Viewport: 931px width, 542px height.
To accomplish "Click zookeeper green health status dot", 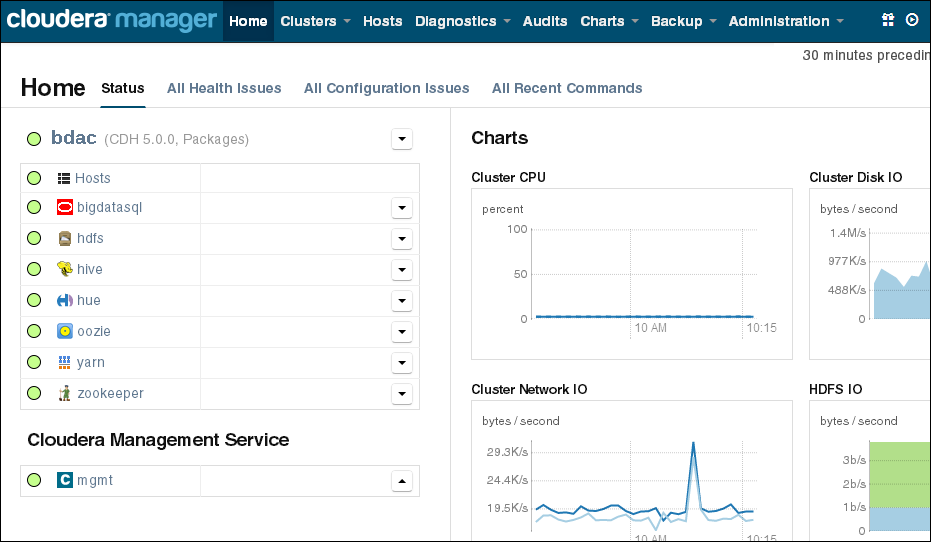I will 34,393.
